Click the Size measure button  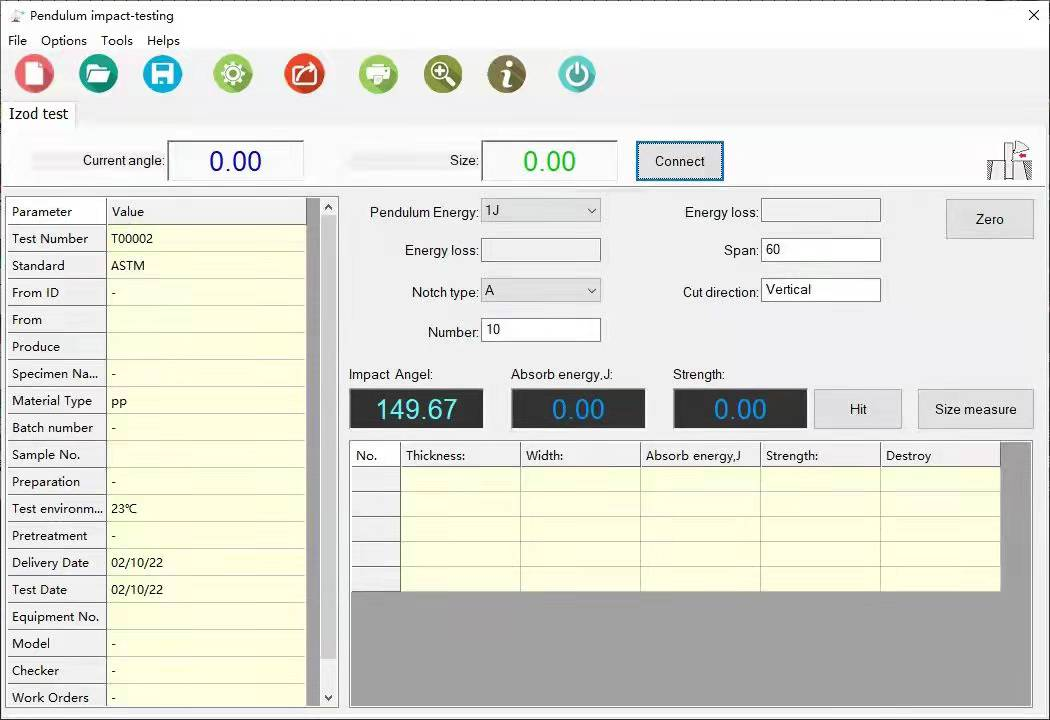coord(974,408)
